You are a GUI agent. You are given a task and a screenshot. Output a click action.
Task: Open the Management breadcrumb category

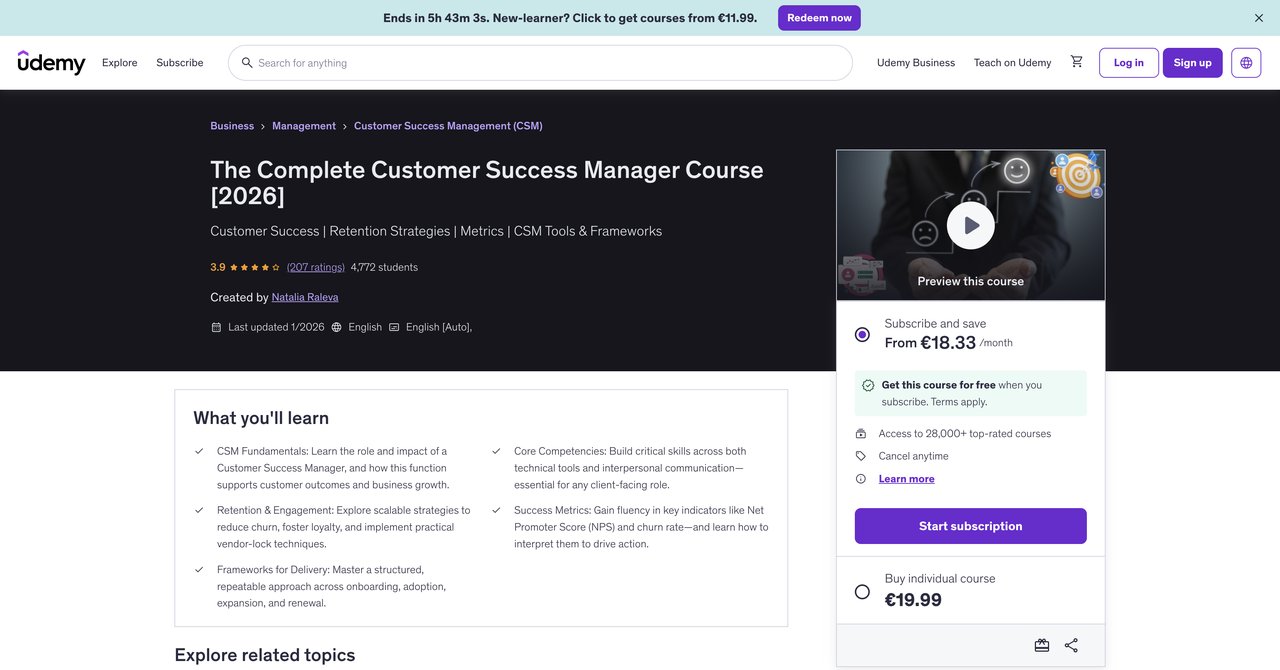pos(304,126)
